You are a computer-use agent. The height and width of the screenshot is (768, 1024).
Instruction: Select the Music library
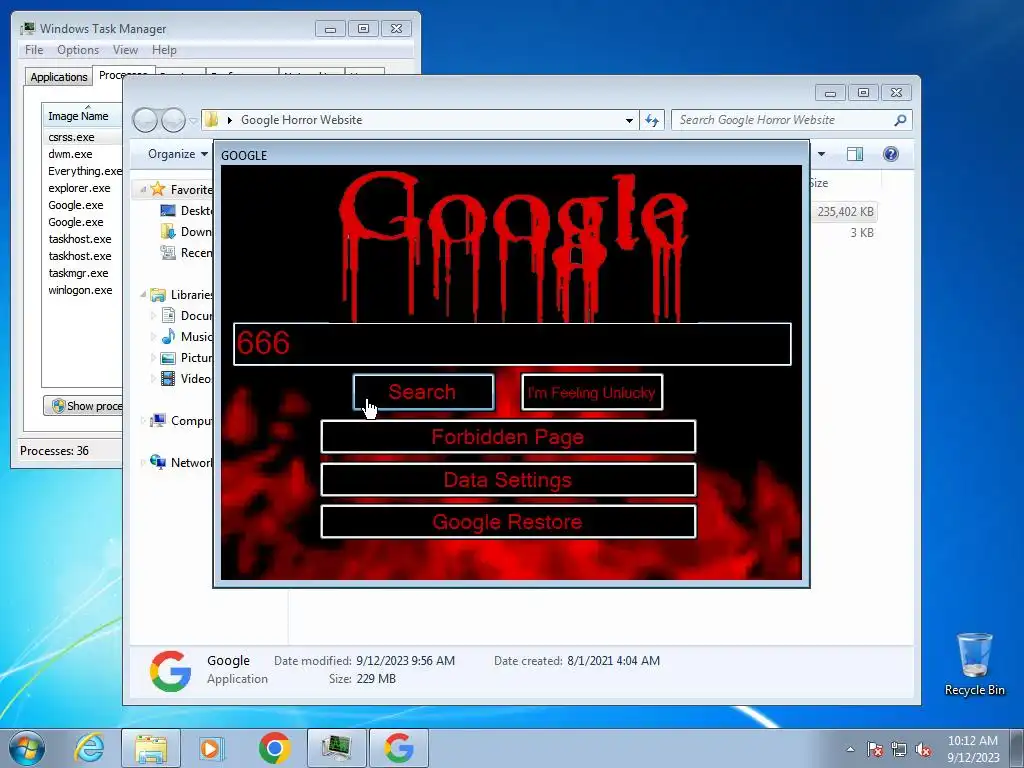coord(187,336)
